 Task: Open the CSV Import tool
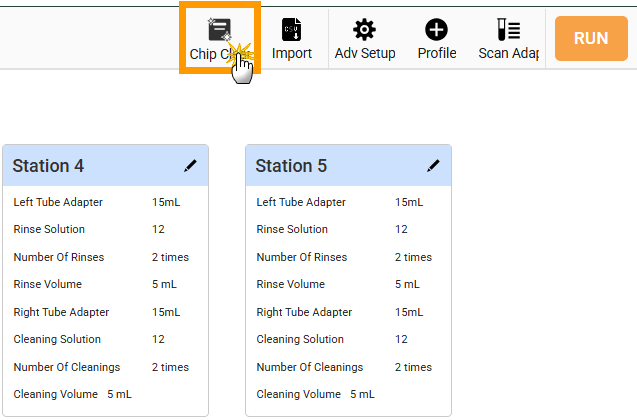pyautogui.click(x=292, y=37)
